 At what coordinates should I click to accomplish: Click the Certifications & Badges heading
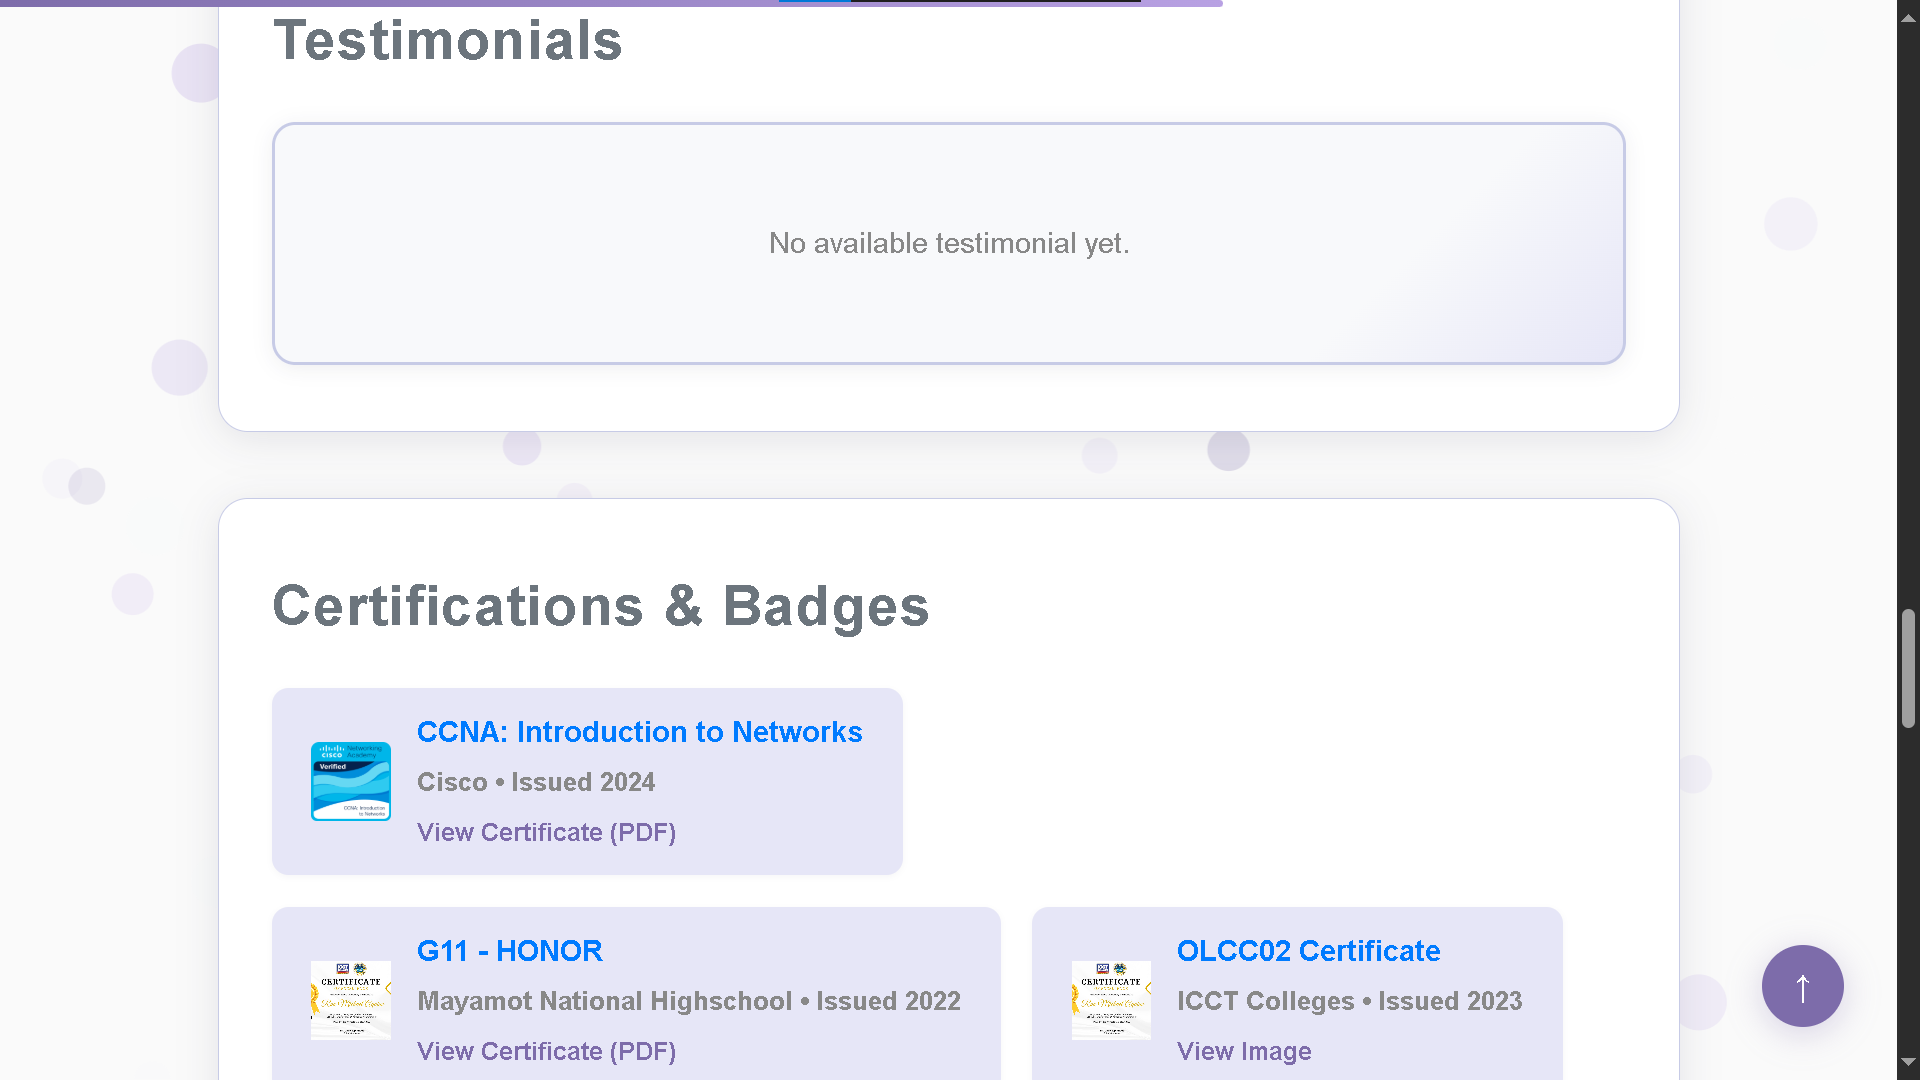[601, 607]
